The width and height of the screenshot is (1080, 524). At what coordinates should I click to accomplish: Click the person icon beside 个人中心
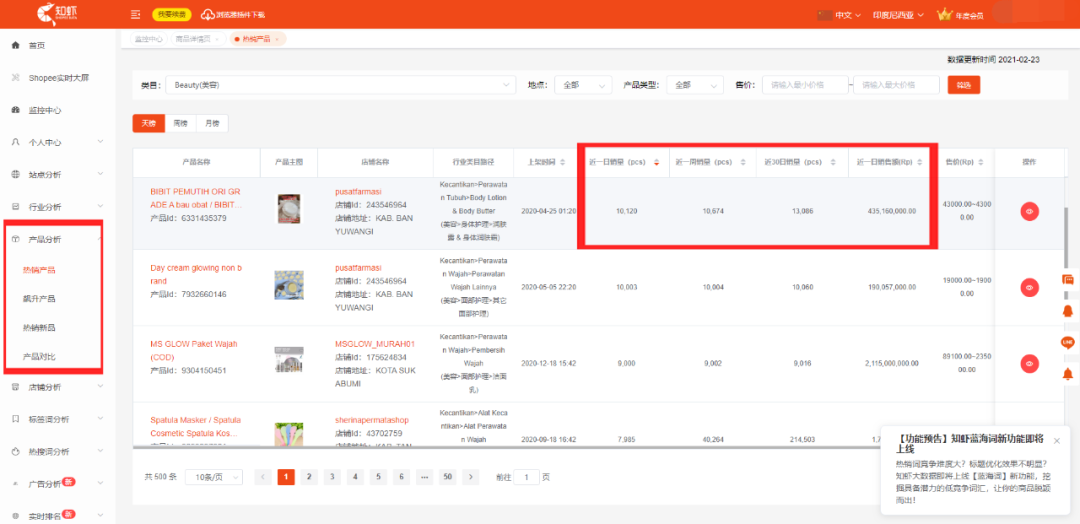(x=15, y=142)
